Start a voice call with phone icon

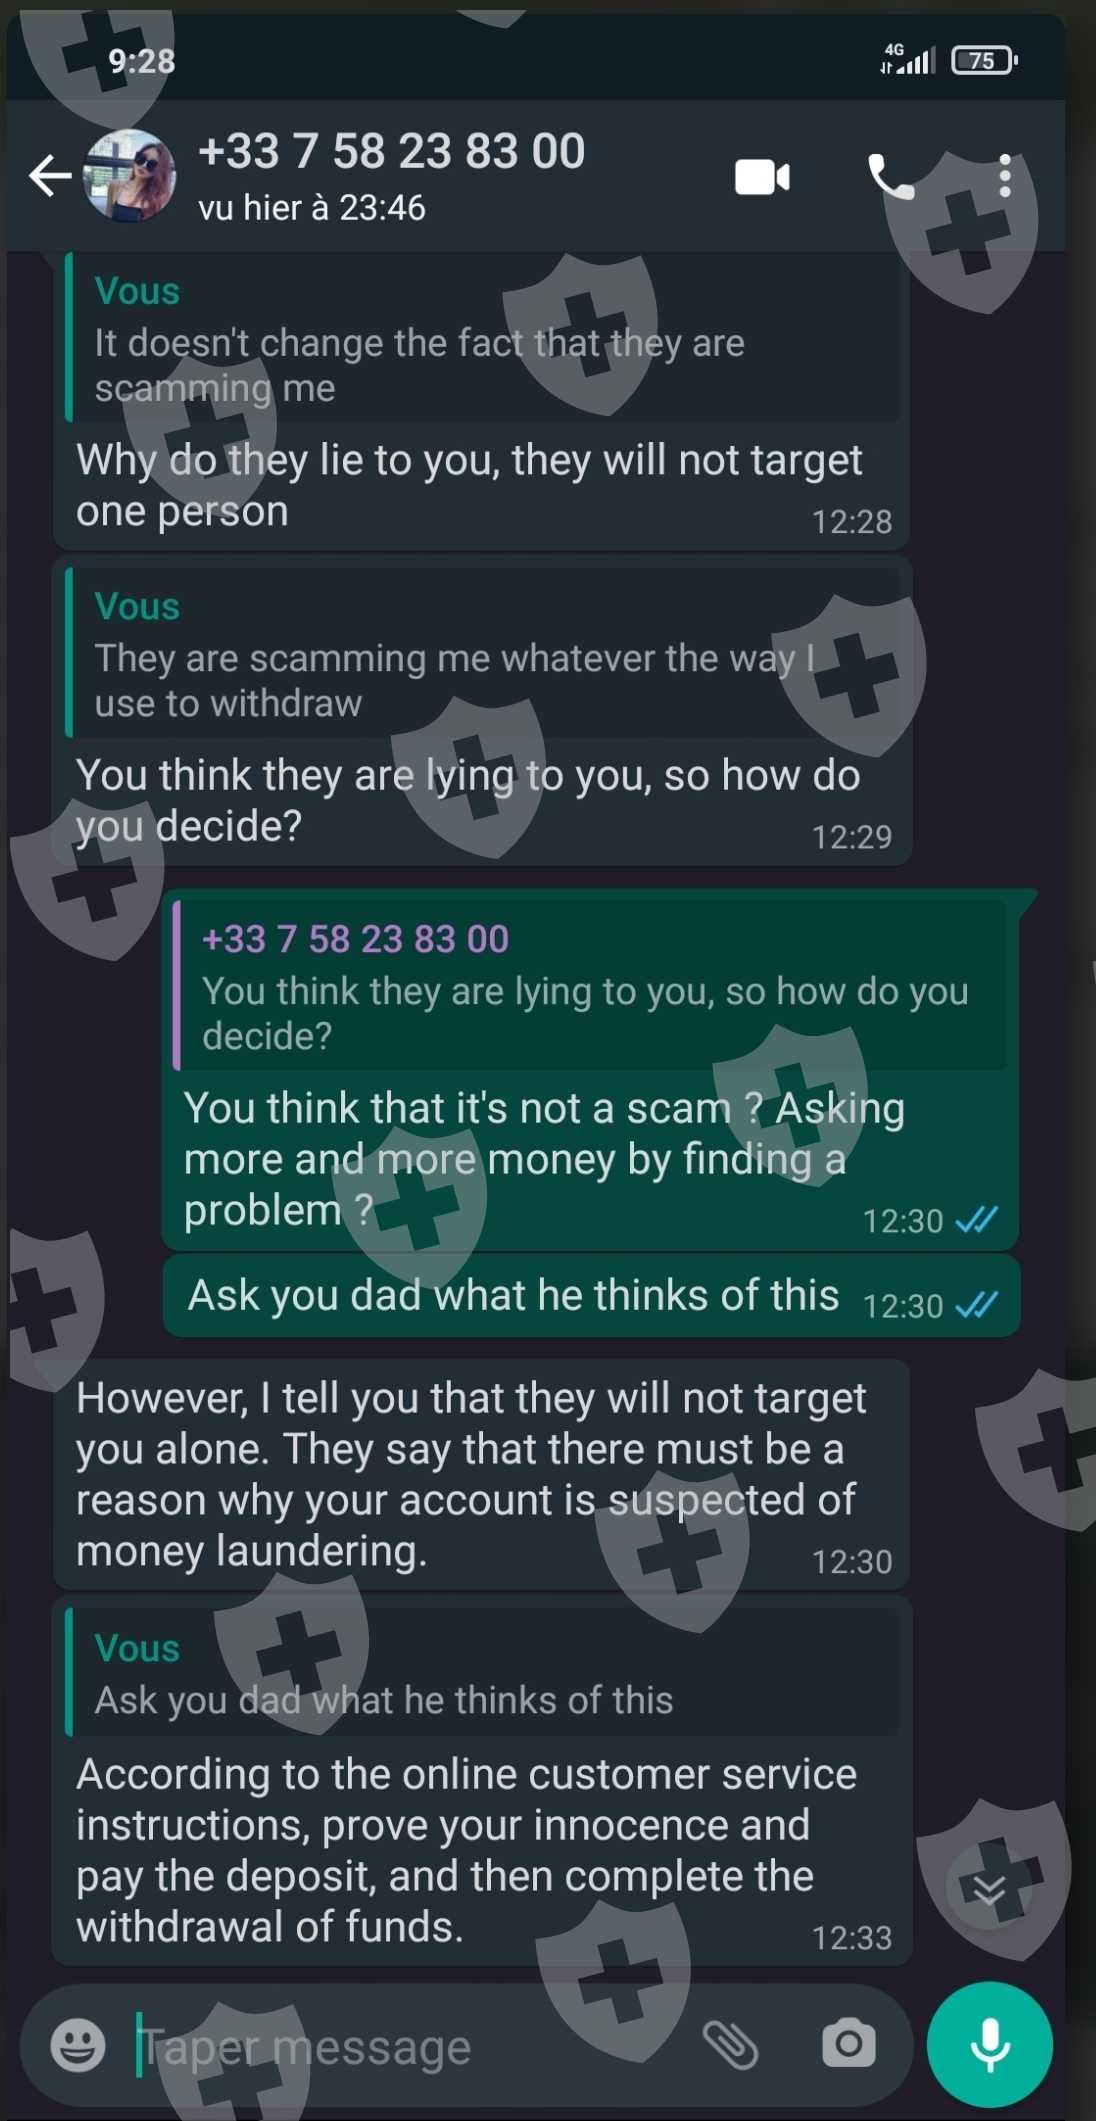click(890, 178)
